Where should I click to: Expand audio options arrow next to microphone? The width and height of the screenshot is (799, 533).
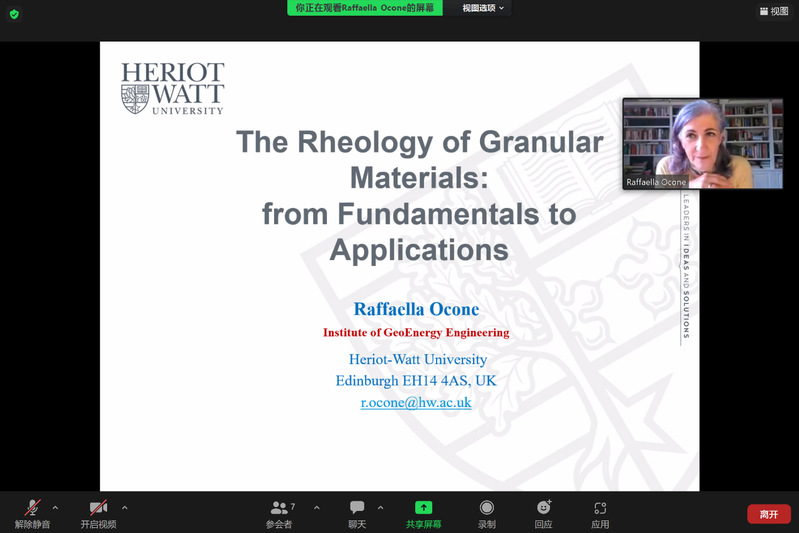pos(56,508)
